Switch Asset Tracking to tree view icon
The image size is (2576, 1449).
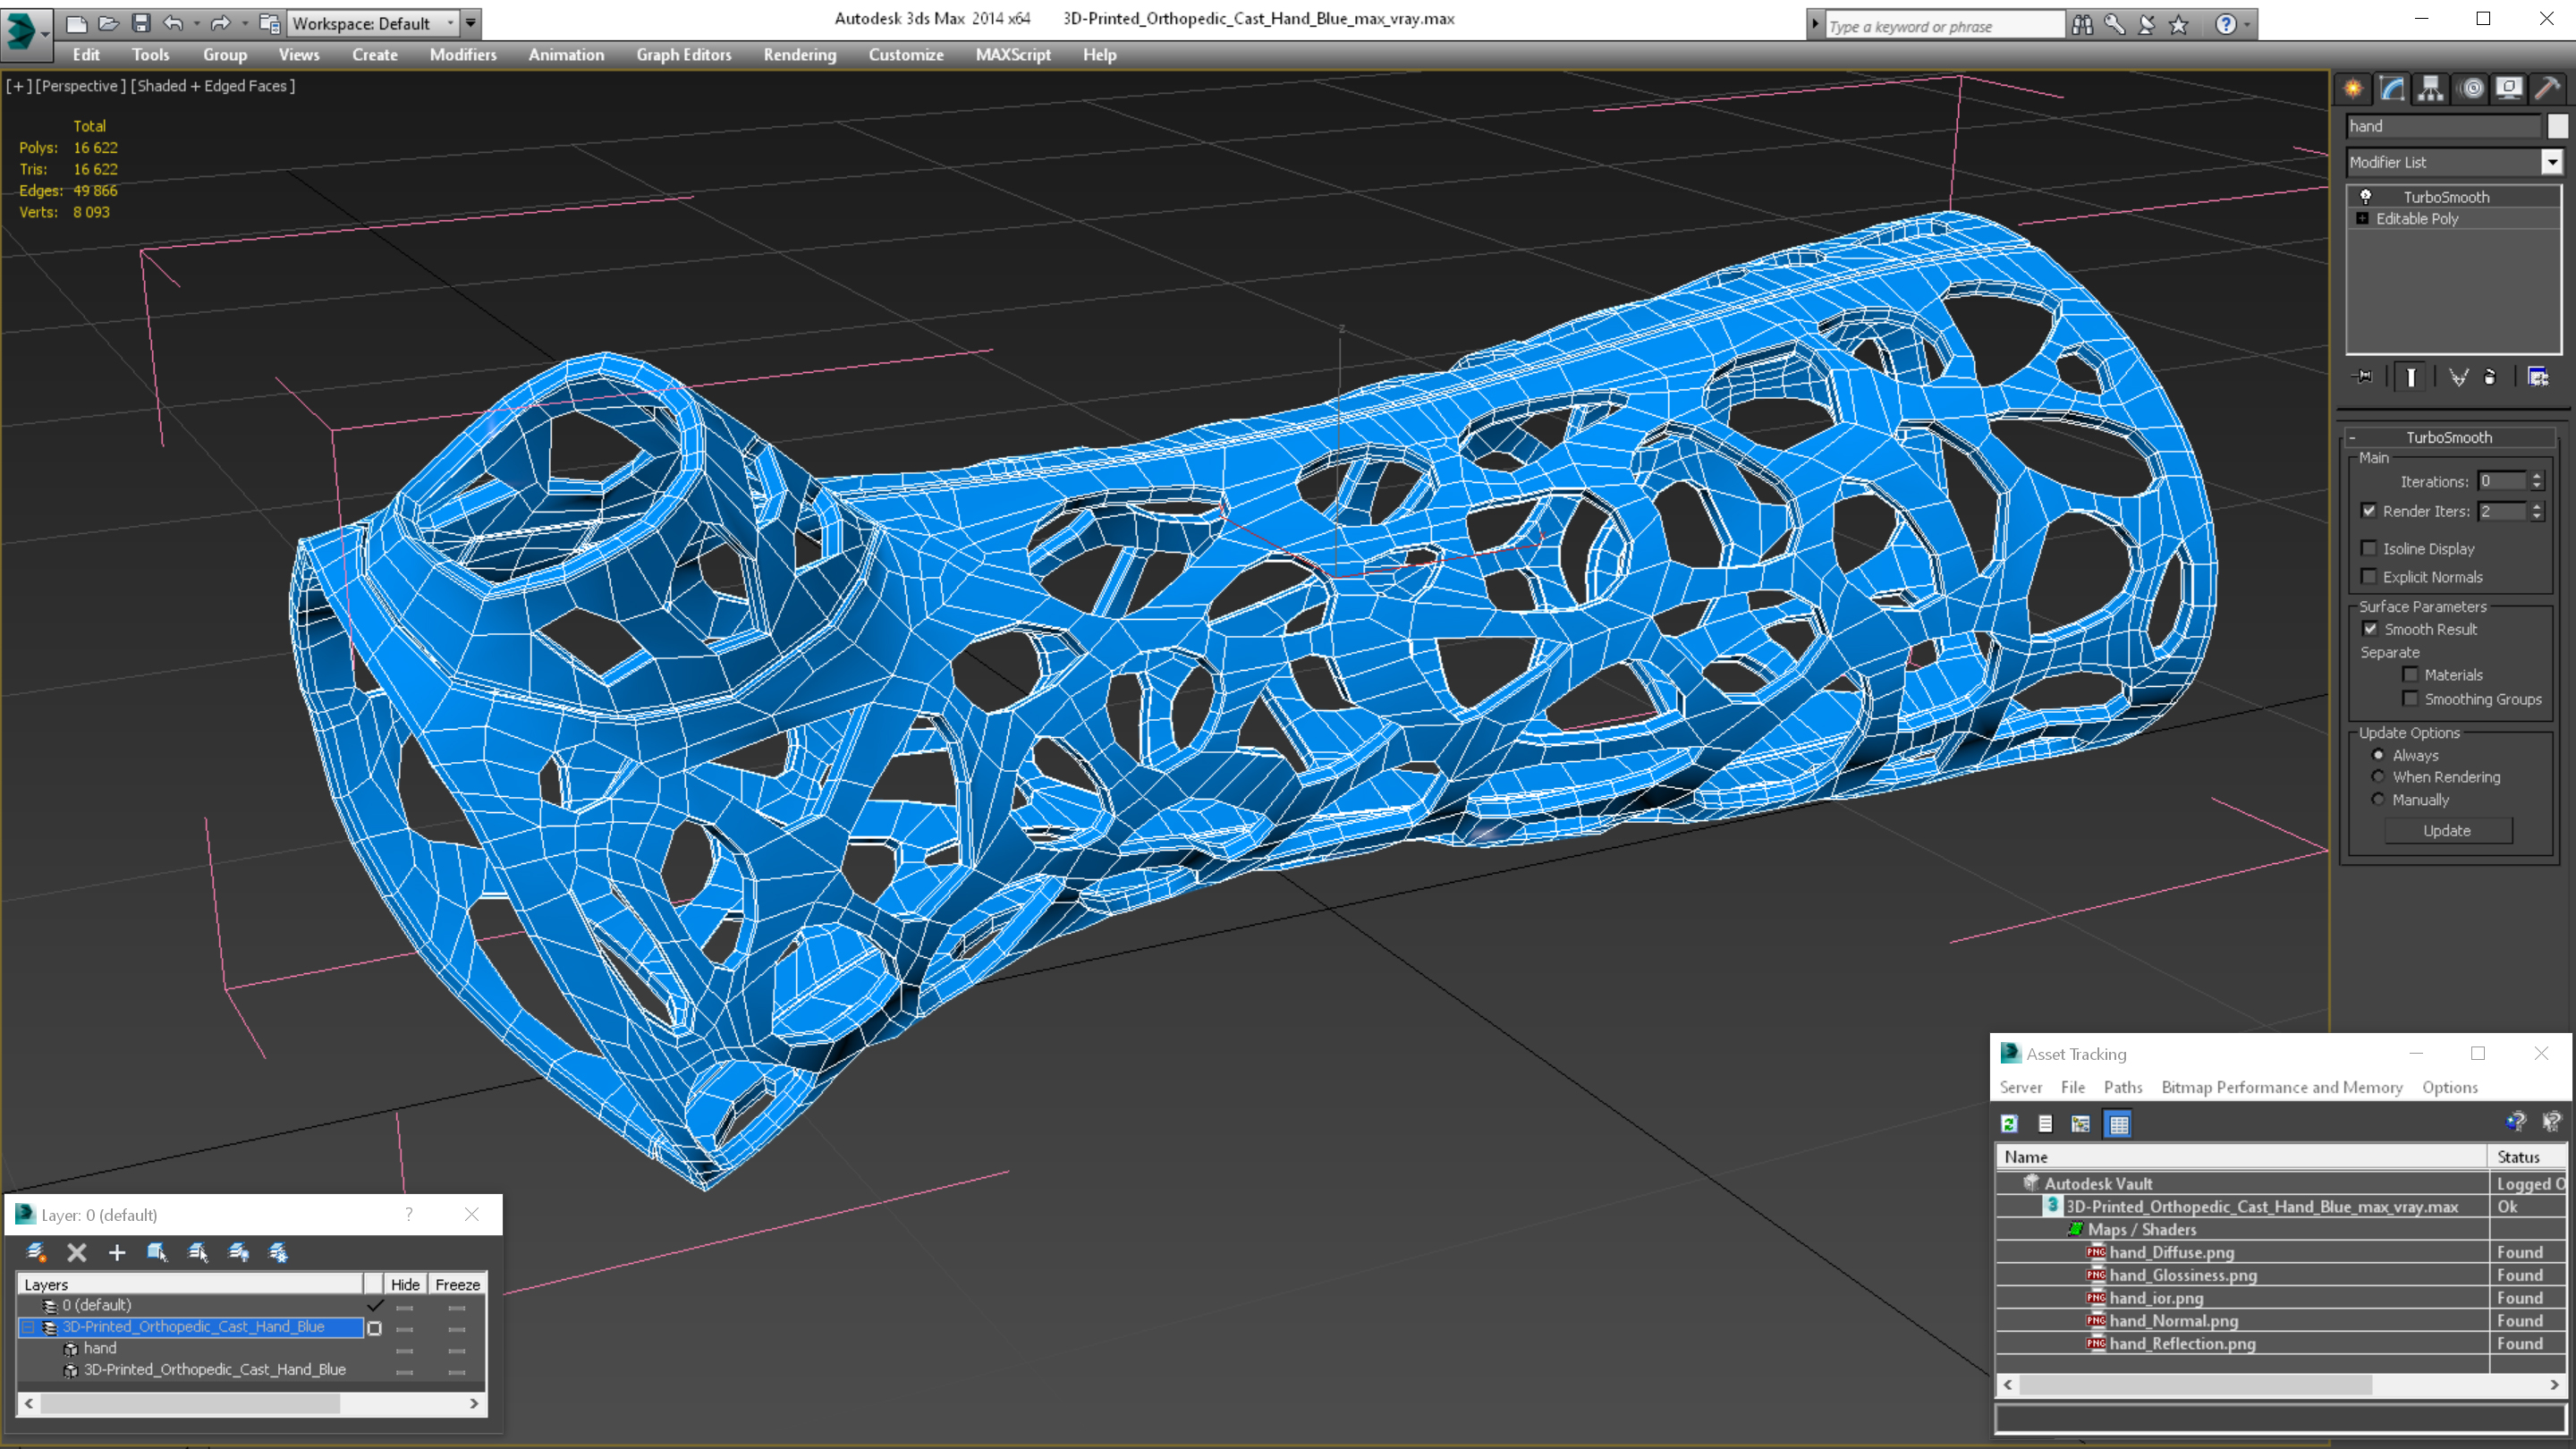(x=2081, y=1124)
